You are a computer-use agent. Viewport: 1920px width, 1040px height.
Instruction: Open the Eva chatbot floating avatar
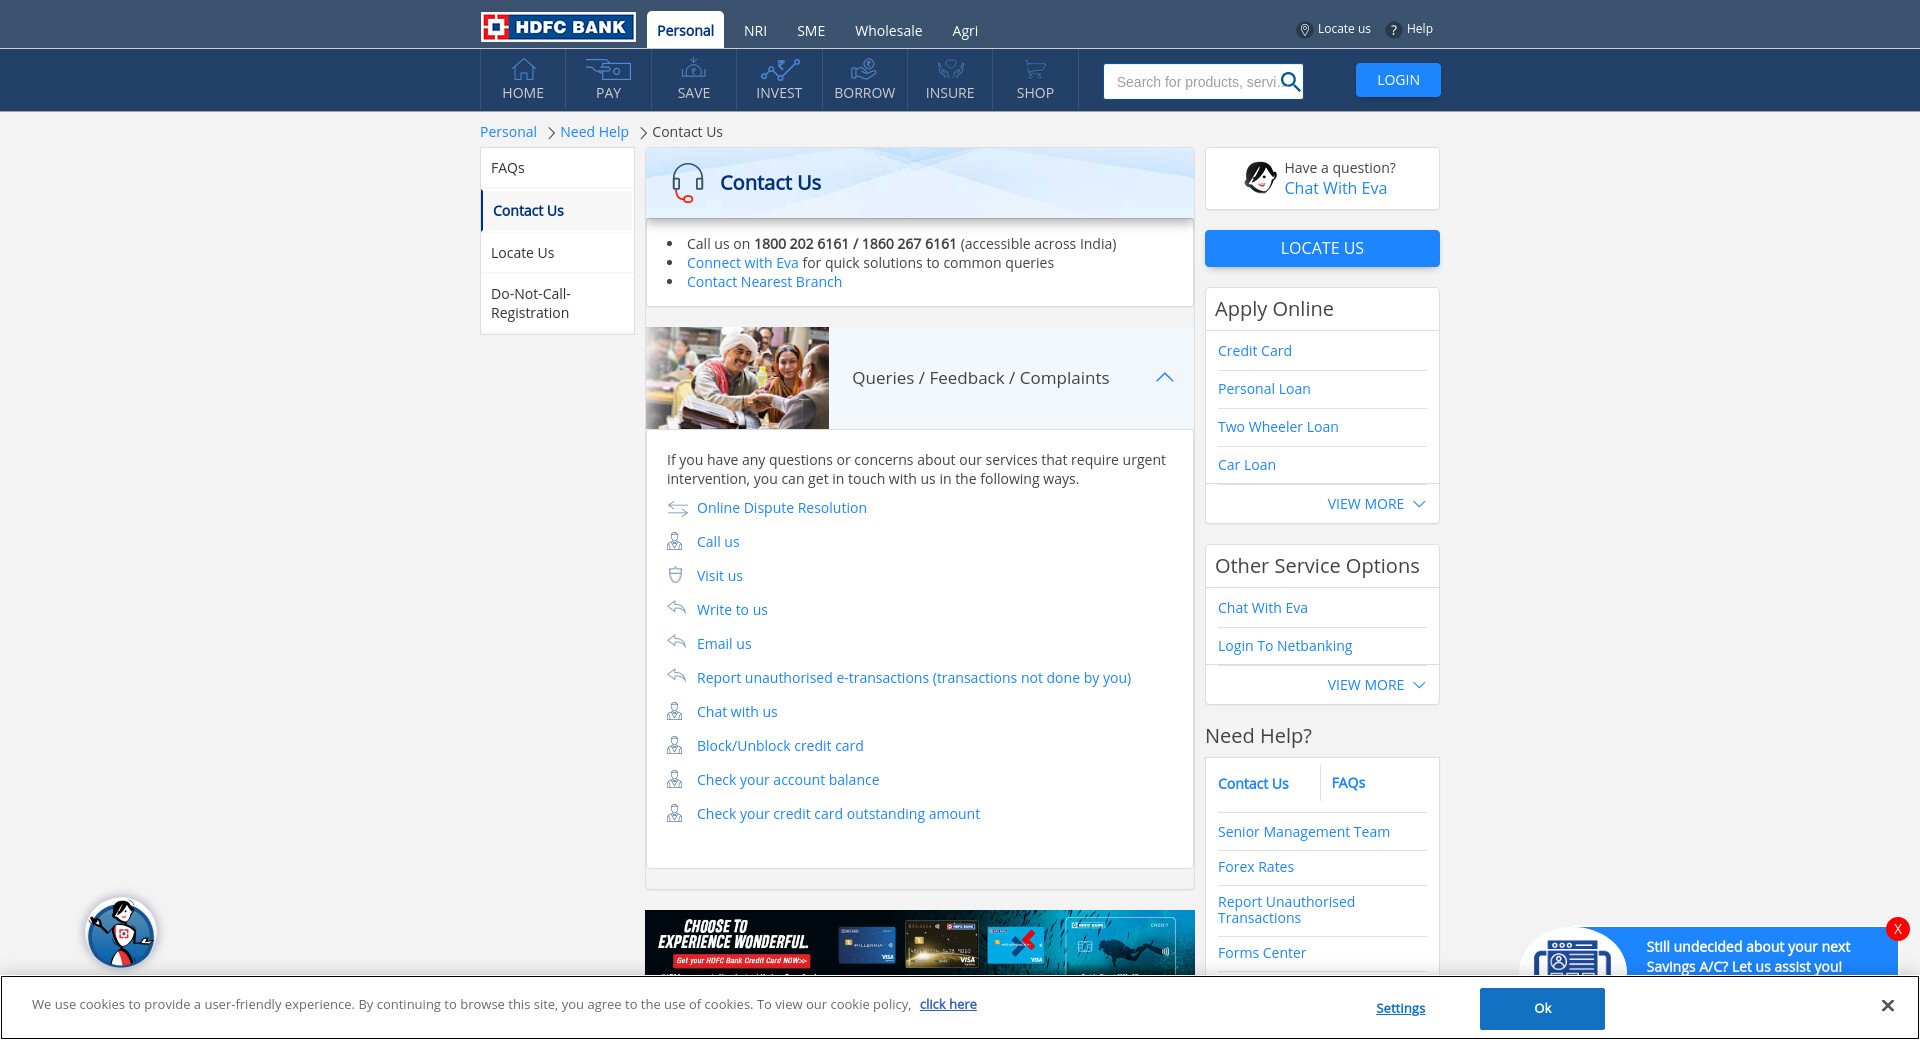pos(121,933)
